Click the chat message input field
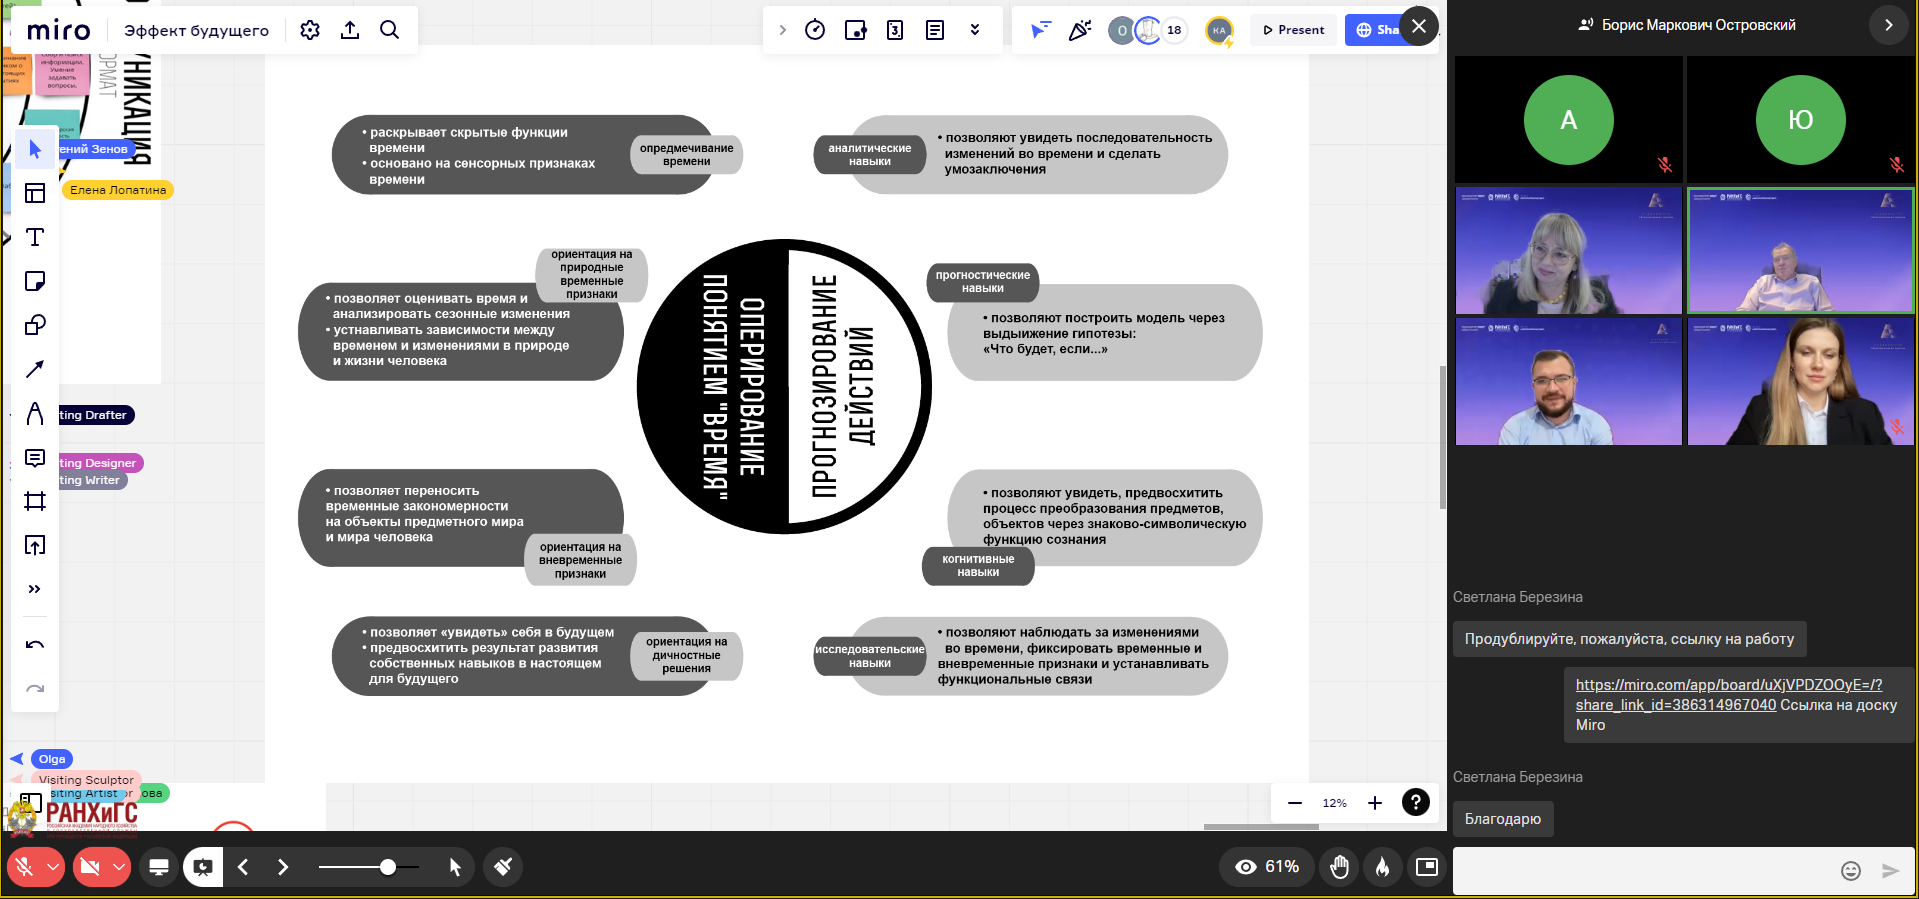Image resolution: width=1919 pixels, height=899 pixels. click(1640, 870)
